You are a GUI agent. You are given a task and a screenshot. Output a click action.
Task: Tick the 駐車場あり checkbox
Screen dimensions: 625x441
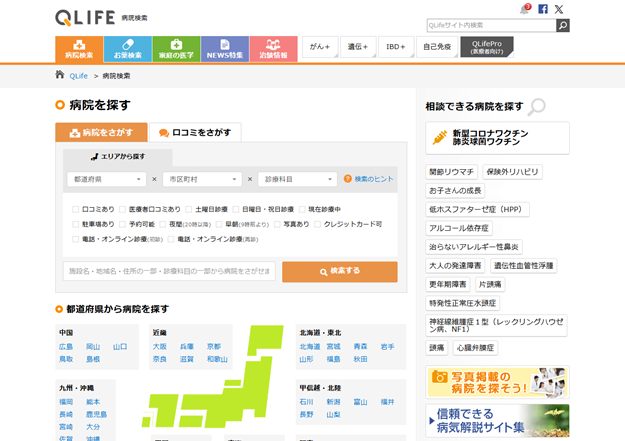[x=75, y=224]
